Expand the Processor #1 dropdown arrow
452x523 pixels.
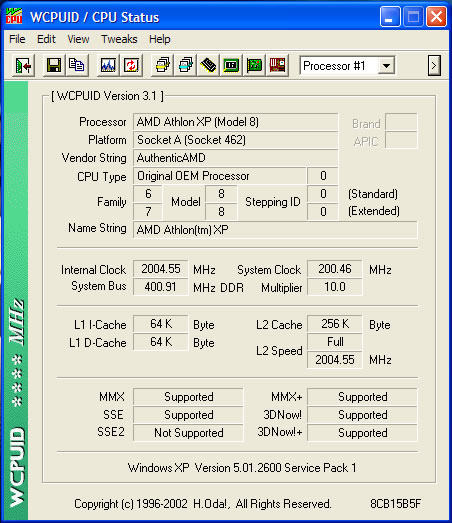386,65
